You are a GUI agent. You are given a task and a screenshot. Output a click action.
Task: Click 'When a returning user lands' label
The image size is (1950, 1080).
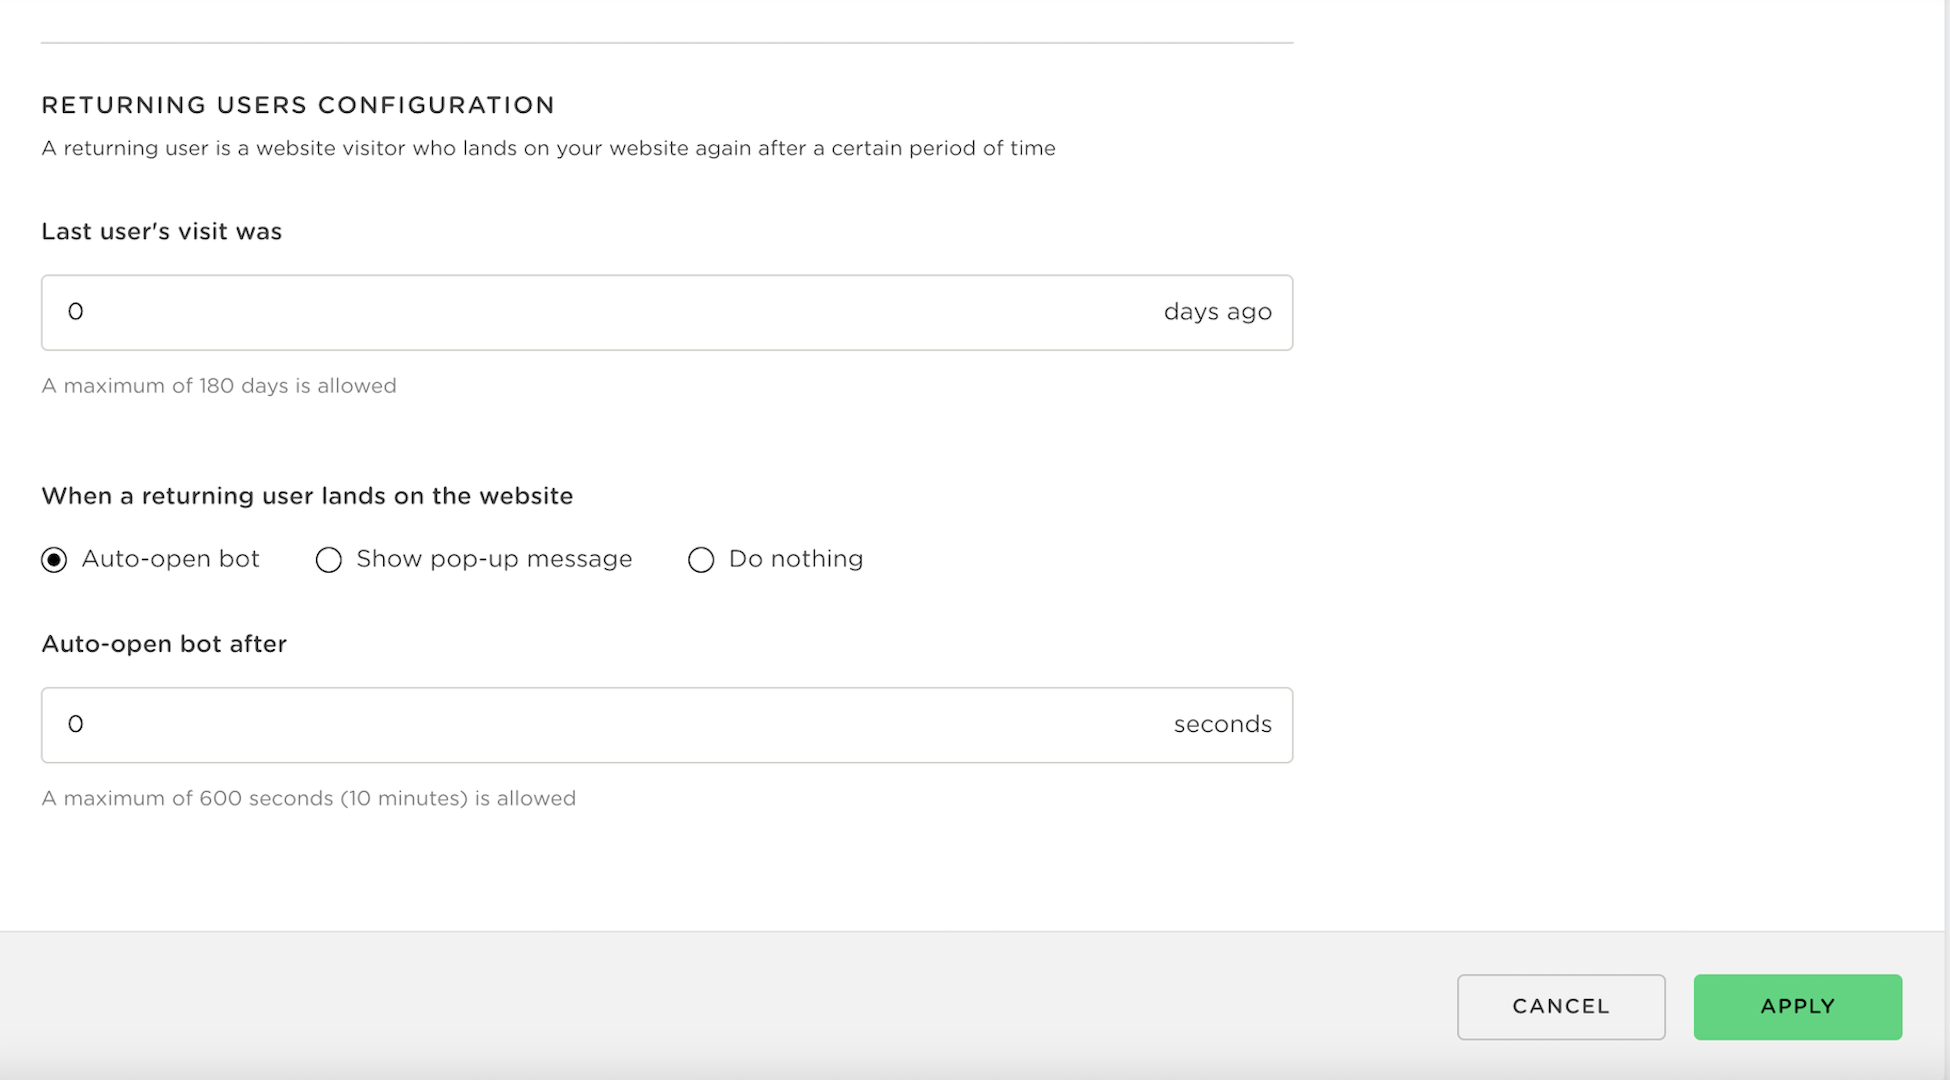click(307, 496)
